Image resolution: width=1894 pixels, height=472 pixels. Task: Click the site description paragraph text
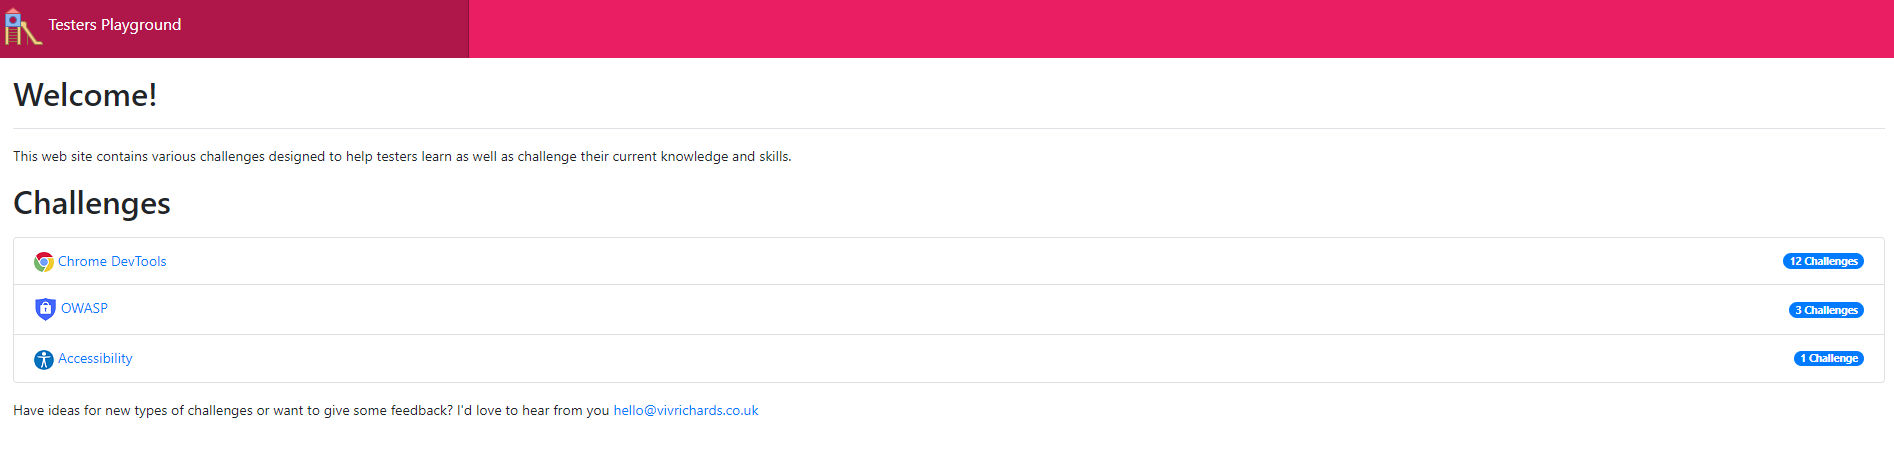402,156
